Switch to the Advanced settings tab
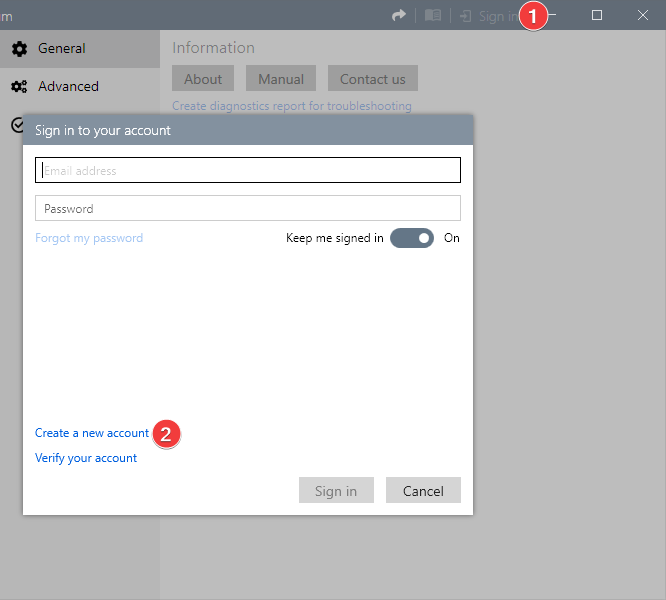 [80, 87]
